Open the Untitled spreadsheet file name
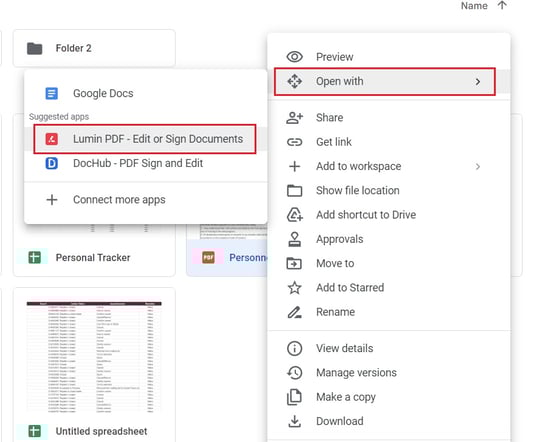The width and height of the screenshot is (545, 442). point(101,432)
